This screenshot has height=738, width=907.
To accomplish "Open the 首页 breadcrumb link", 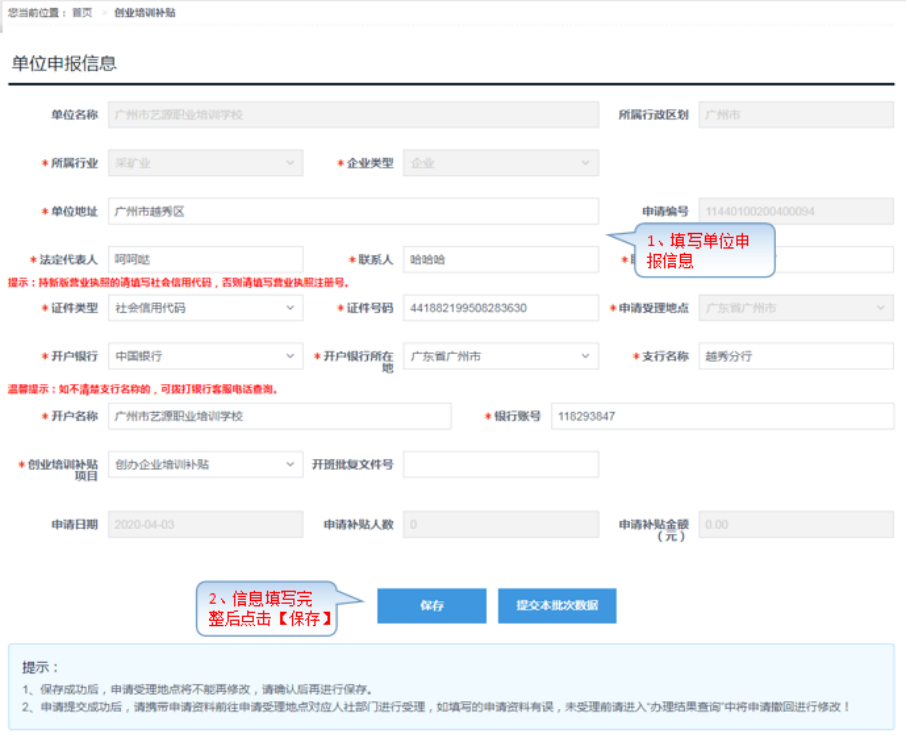I will coord(82,13).
